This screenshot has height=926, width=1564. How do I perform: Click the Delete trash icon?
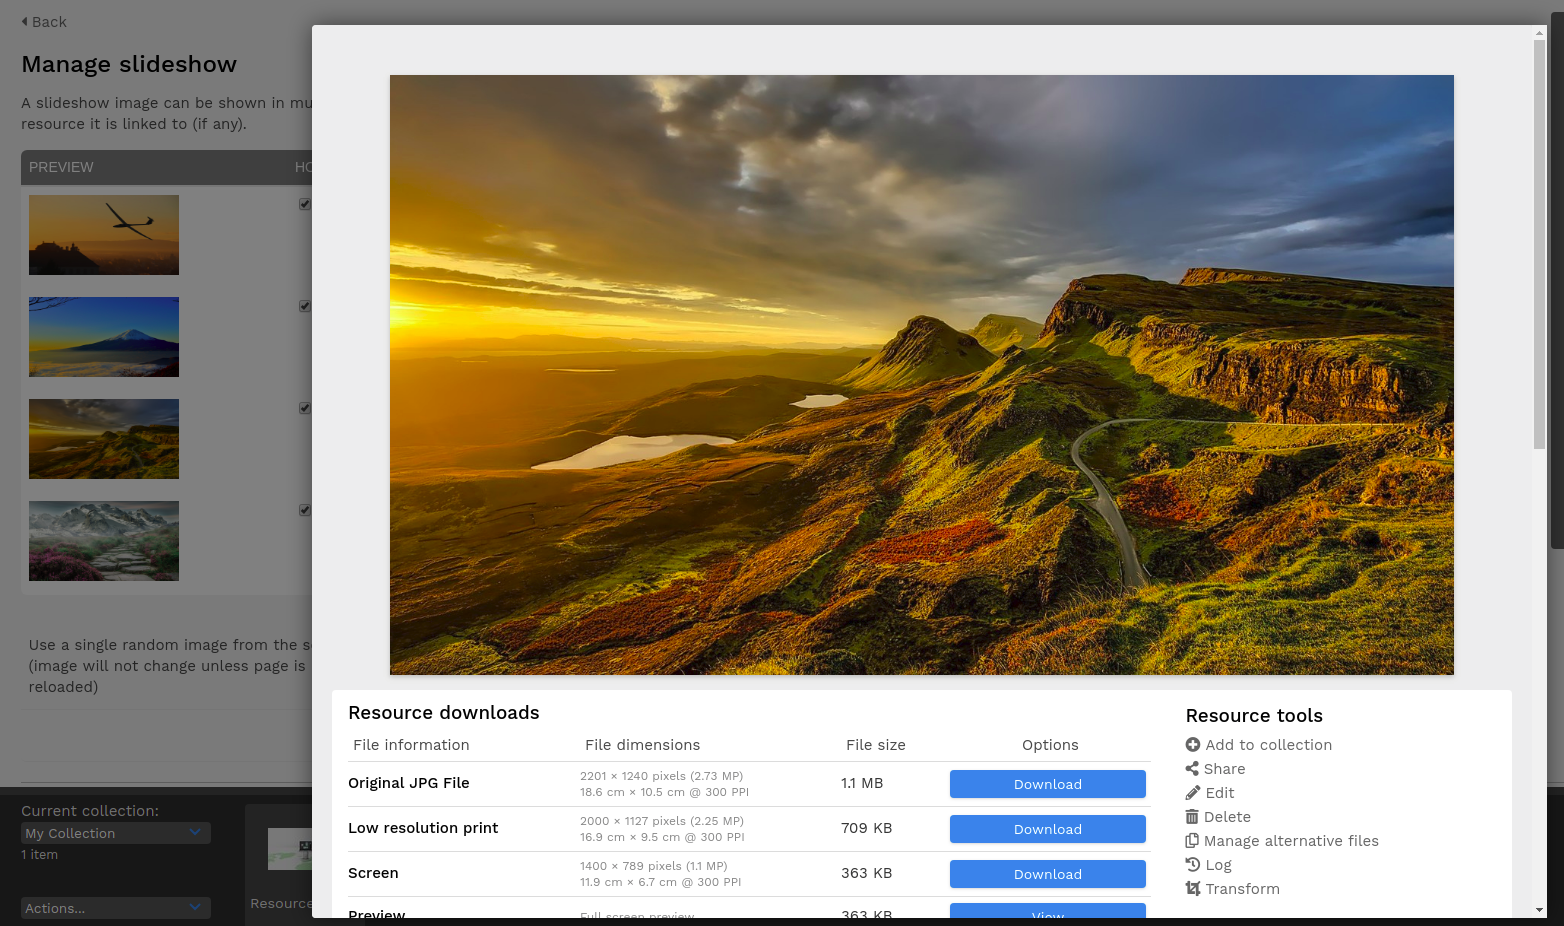tap(1192, 817)
